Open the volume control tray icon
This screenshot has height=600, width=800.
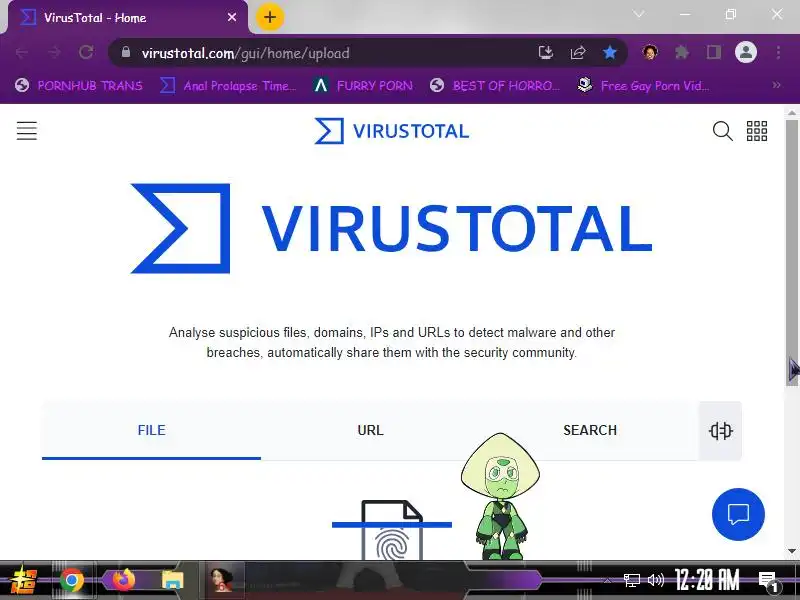click(656, 580)
